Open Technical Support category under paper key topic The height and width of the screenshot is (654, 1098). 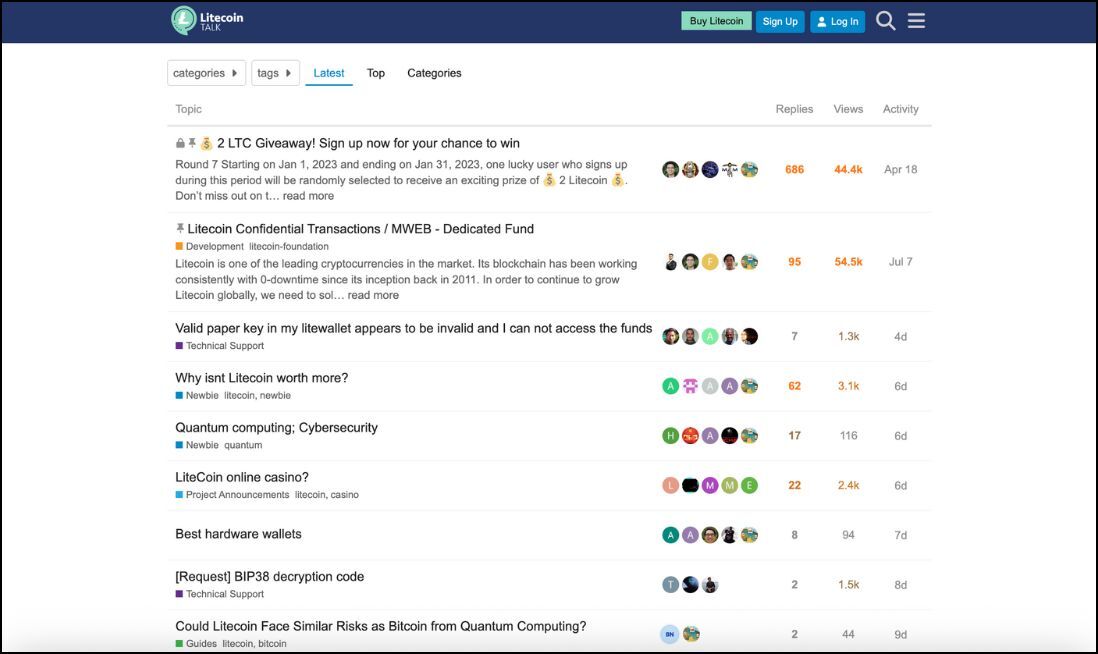click(219, 346)
